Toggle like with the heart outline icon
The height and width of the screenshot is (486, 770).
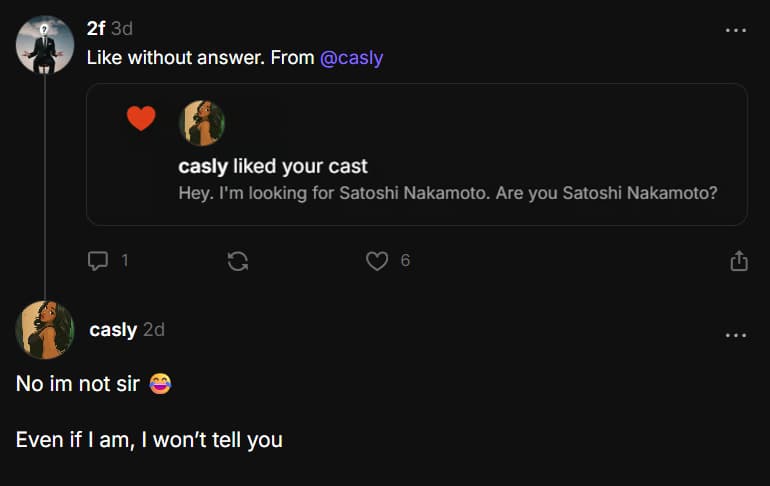click(x=376, y=261)
